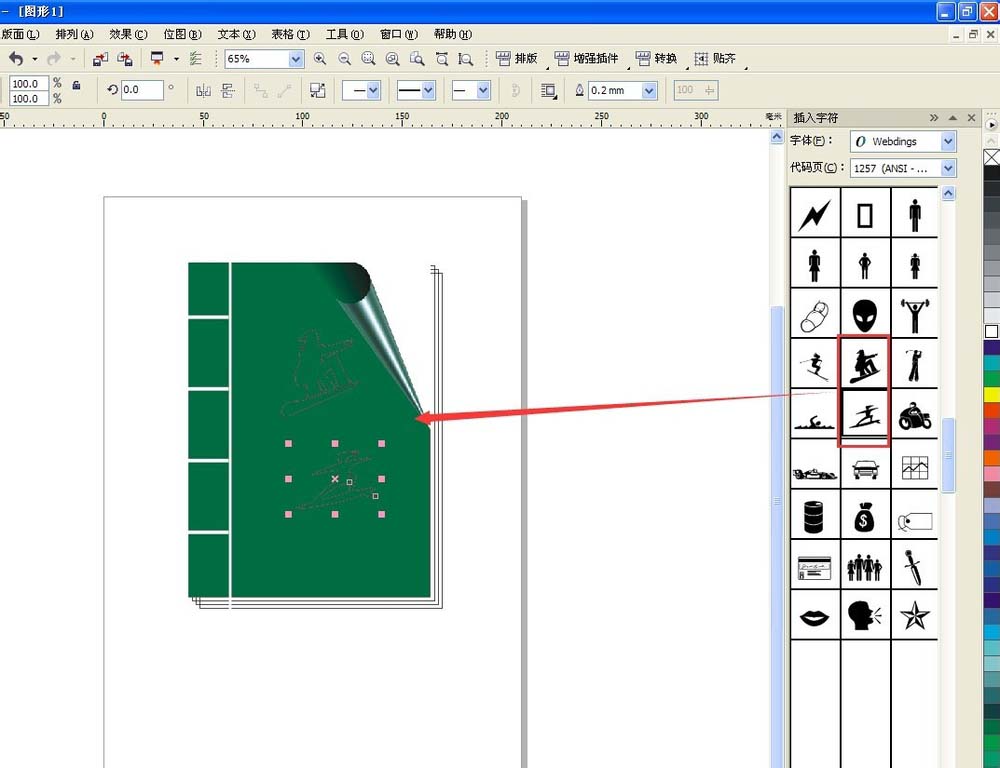Click the 排版 toolbar button

(x=517, y=59)
